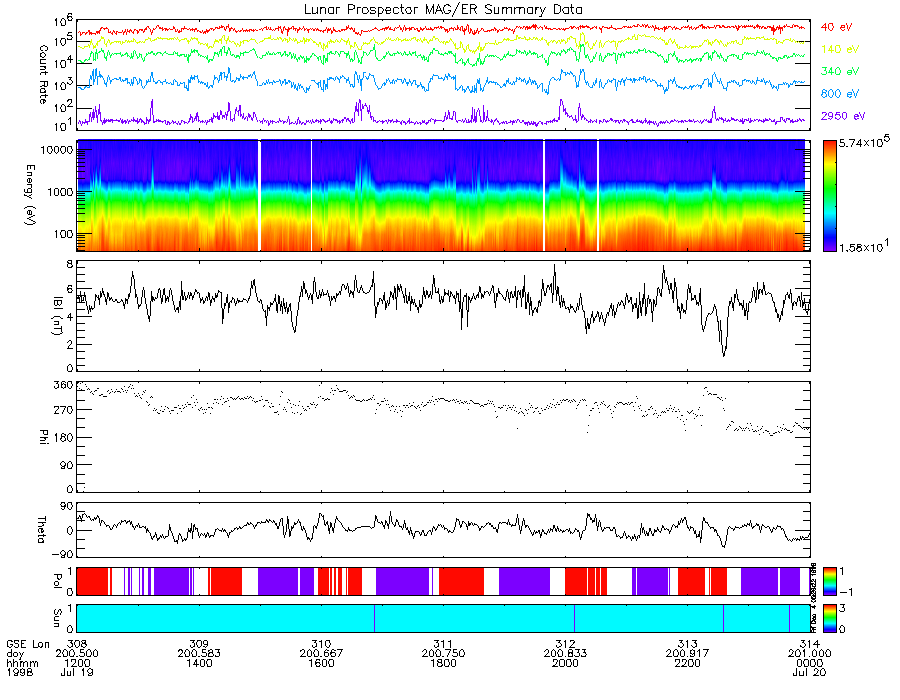
Task: Click the GSE Lon row label
Action: coord(28,644)
